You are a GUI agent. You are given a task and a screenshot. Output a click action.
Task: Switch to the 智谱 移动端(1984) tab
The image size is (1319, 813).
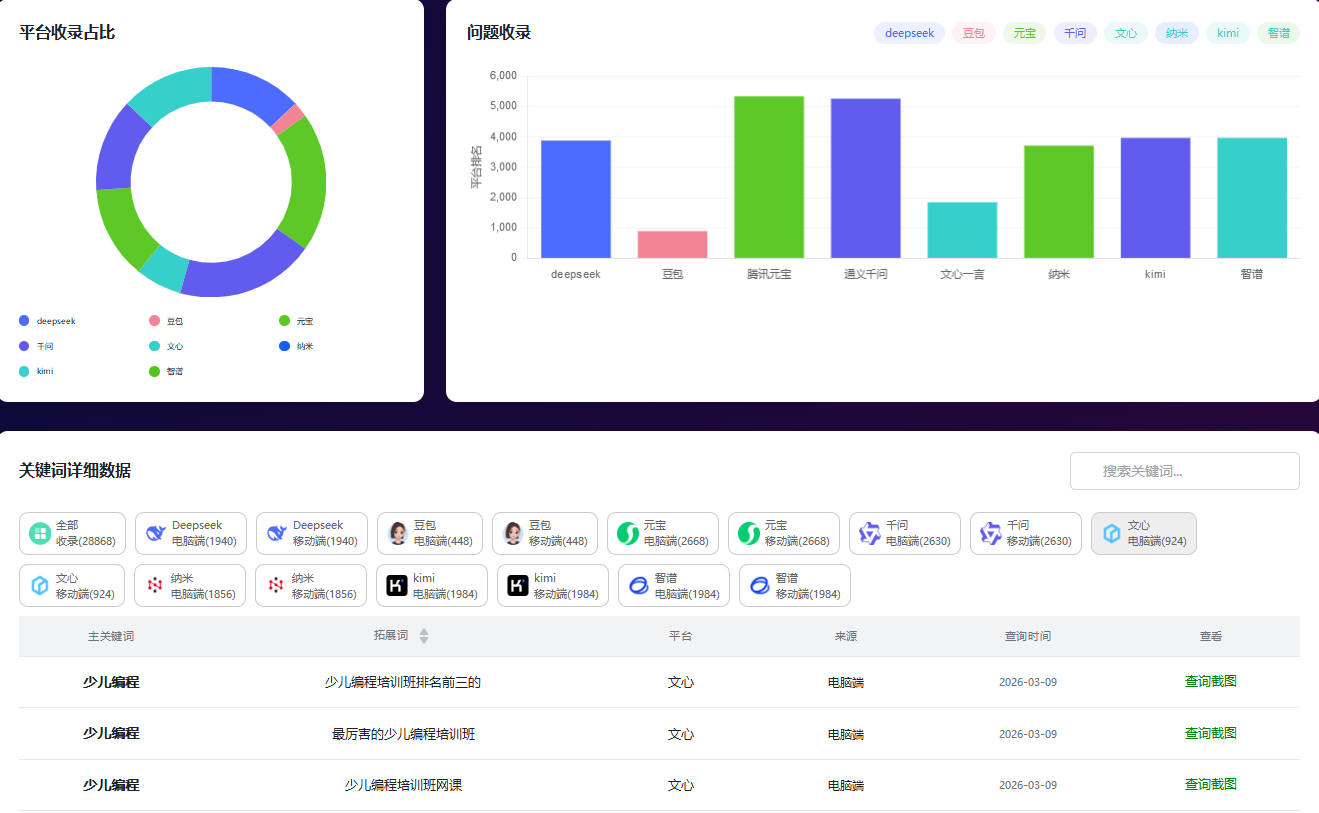795,586
